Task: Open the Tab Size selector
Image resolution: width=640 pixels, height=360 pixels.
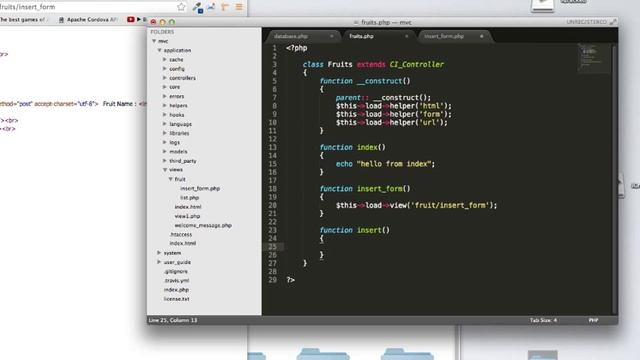Action: [x=543, y=320]
